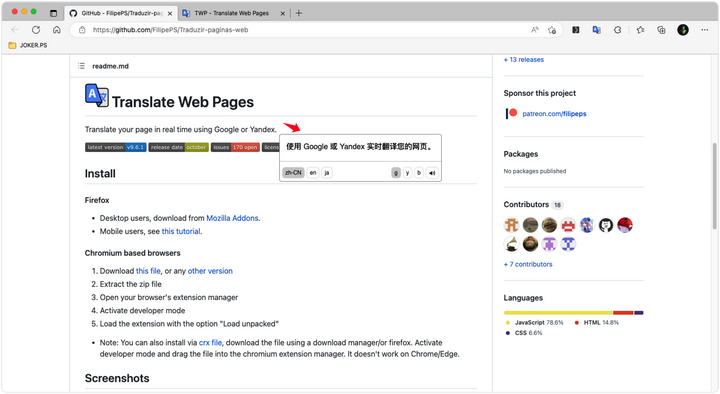
Task: Open the Collections toolbar icon
Action: 661,30
